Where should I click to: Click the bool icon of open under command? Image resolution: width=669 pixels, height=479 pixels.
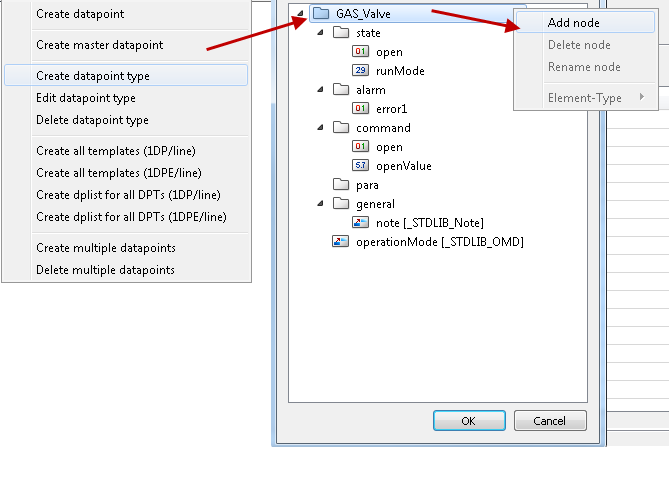tap(361, 147)
